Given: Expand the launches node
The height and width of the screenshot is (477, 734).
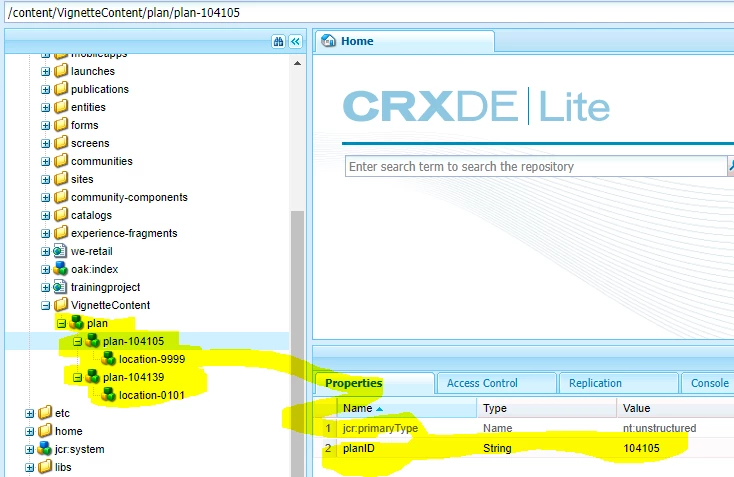Looking at the screenshot, I should tap(45, 72).
